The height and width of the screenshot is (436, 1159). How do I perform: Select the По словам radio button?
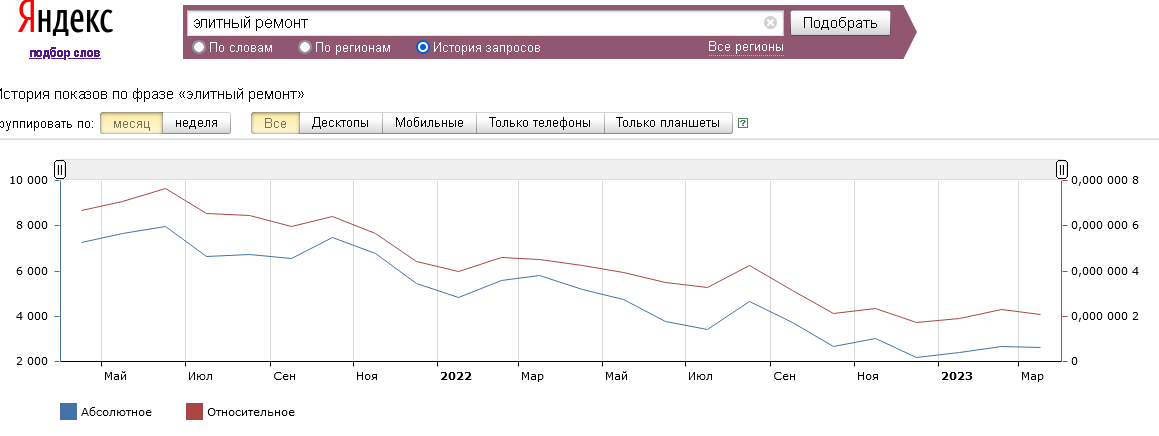tap(199, 47)
